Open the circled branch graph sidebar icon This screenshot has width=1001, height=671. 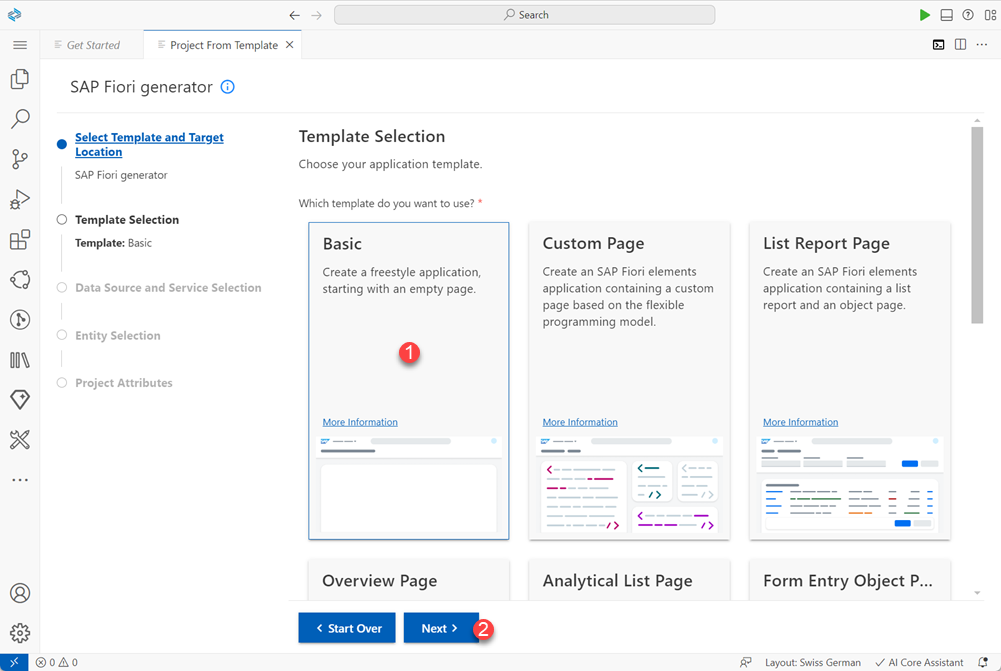coord(20,319)
